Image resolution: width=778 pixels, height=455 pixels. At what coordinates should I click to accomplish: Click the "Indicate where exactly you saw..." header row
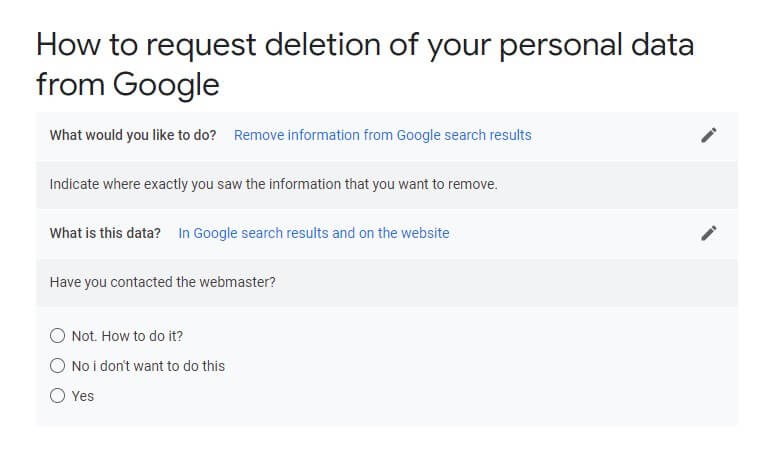[x=387, y=185]
